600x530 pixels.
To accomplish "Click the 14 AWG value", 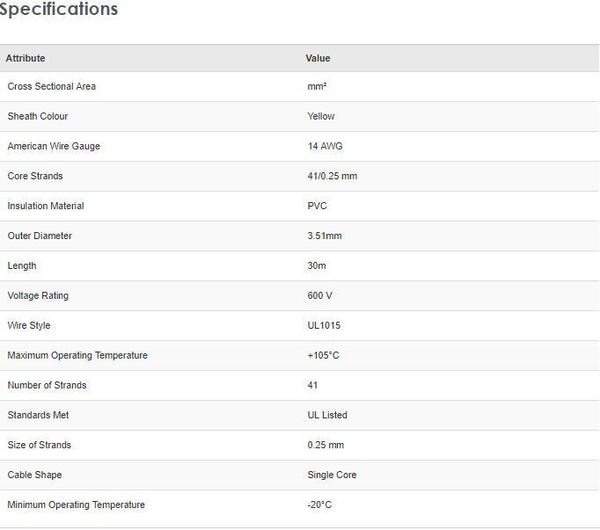I will tap(325, 146).
